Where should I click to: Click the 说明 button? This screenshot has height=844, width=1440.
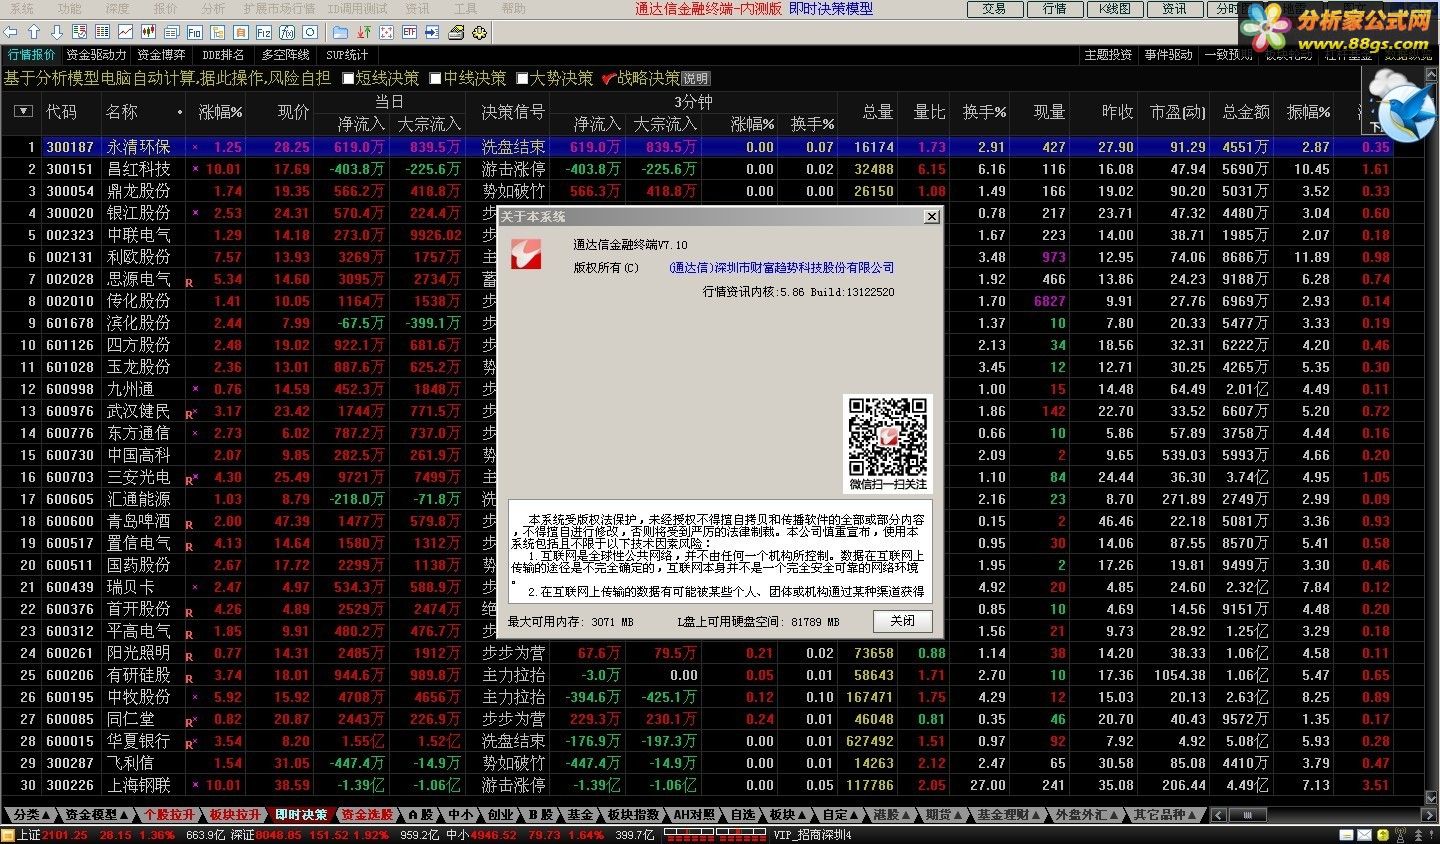point(696,78)
